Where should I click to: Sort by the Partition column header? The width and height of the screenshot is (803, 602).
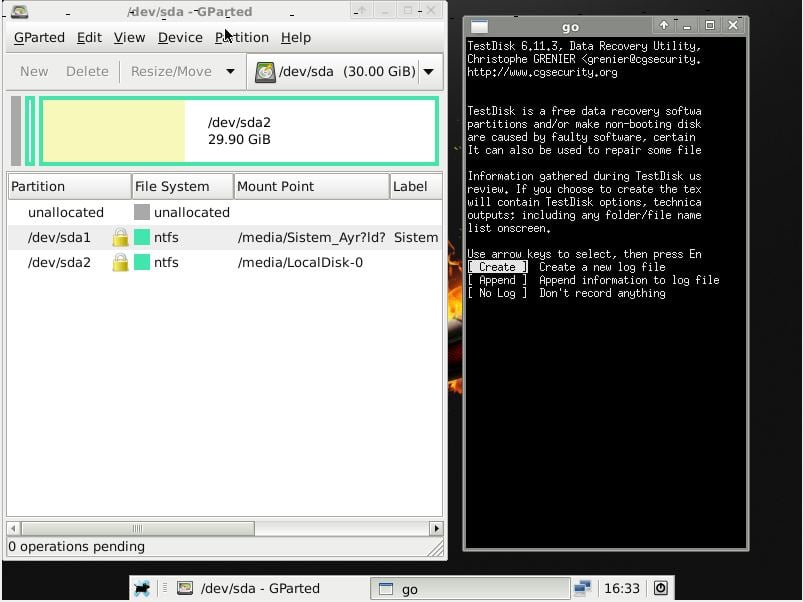(x=69, y=186)
